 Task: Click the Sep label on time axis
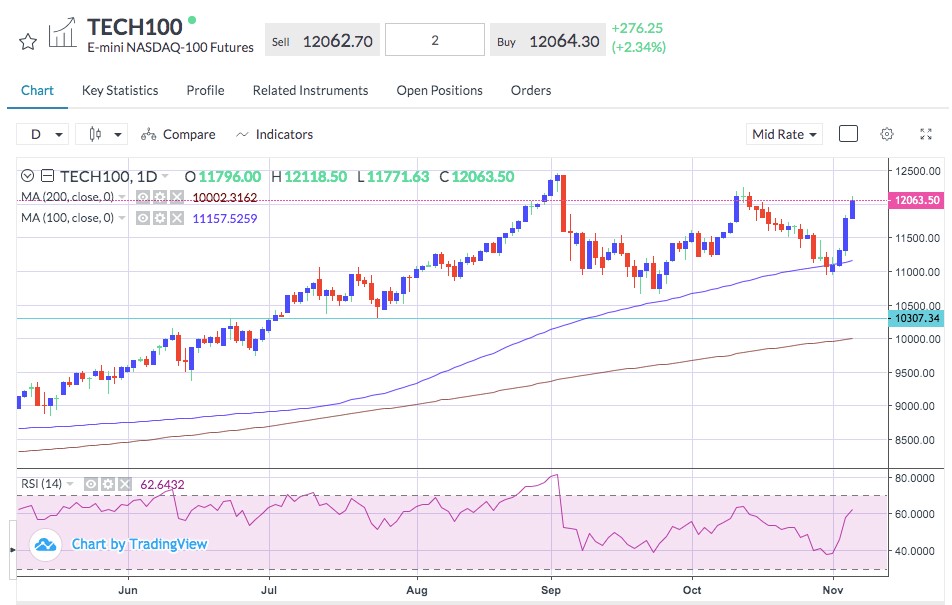(551, 590)
